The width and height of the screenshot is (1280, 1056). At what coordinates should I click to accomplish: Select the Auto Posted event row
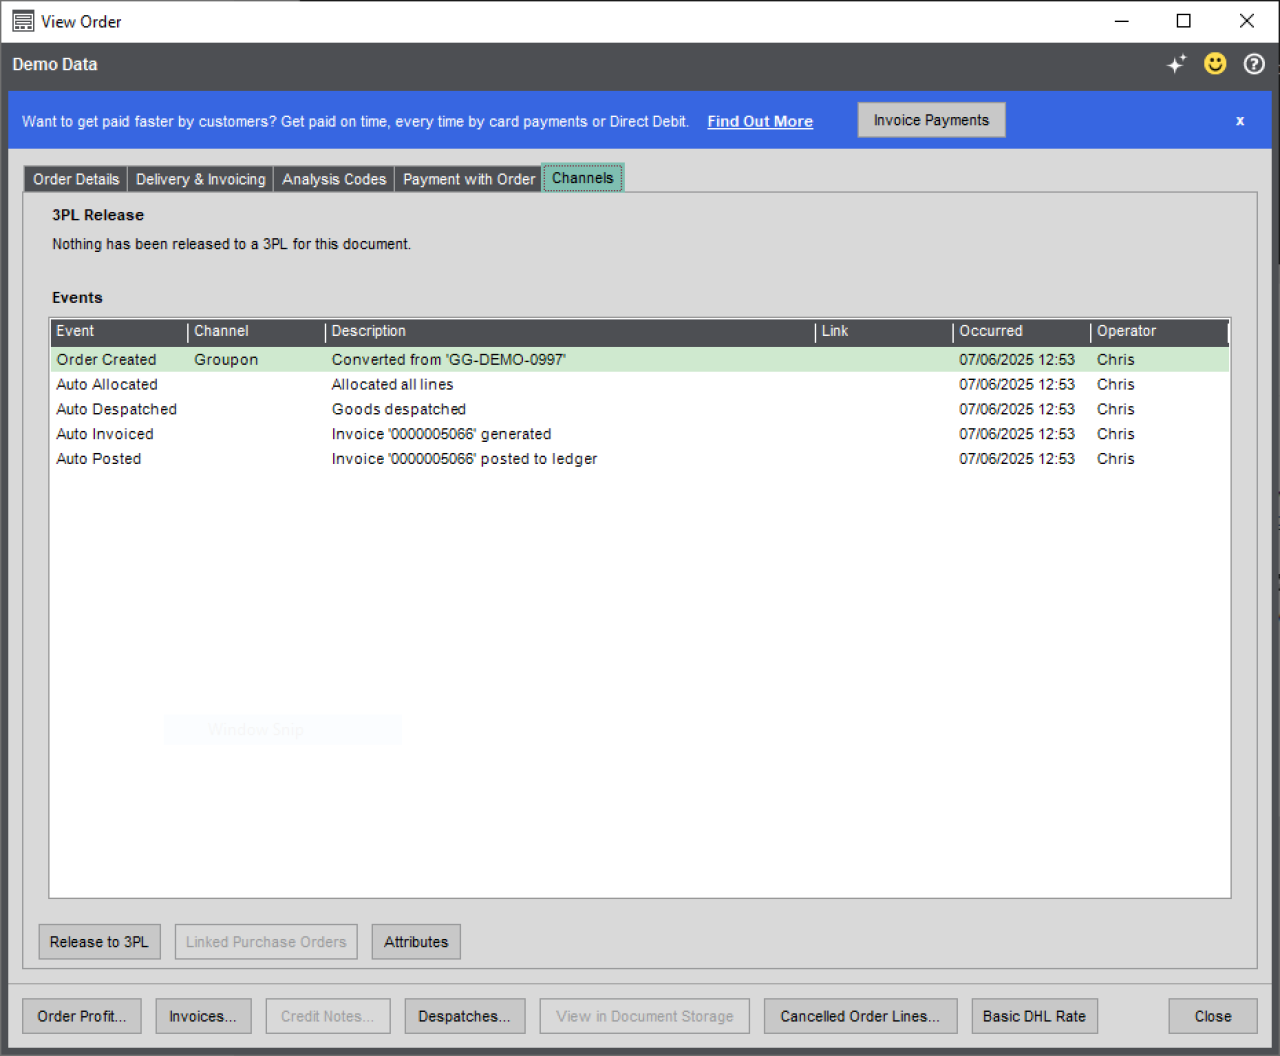coord(640,459)
